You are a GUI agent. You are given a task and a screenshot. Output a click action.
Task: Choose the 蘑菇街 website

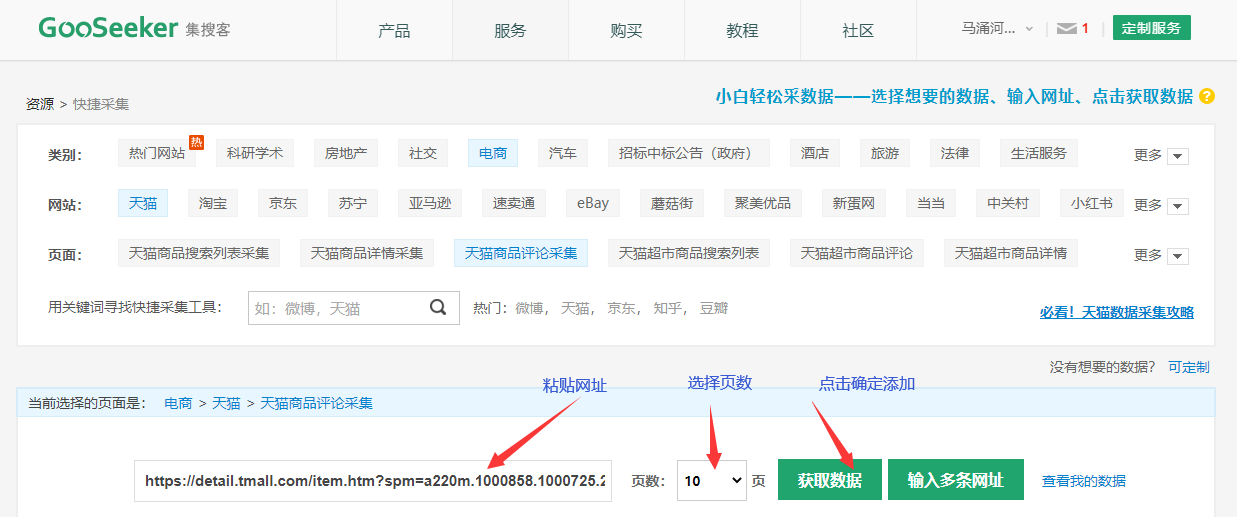(x=672, y=203)
